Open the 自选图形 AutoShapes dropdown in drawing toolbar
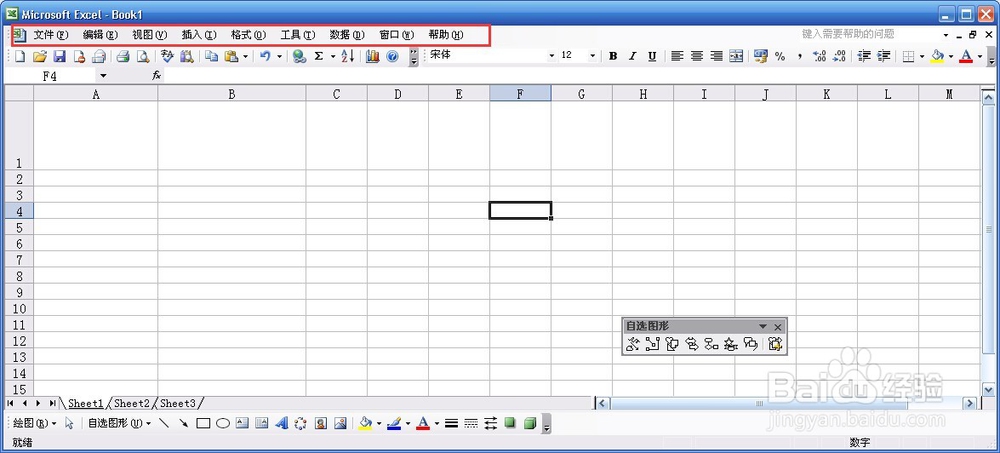 pyautogui.click(x=119, y=423)
